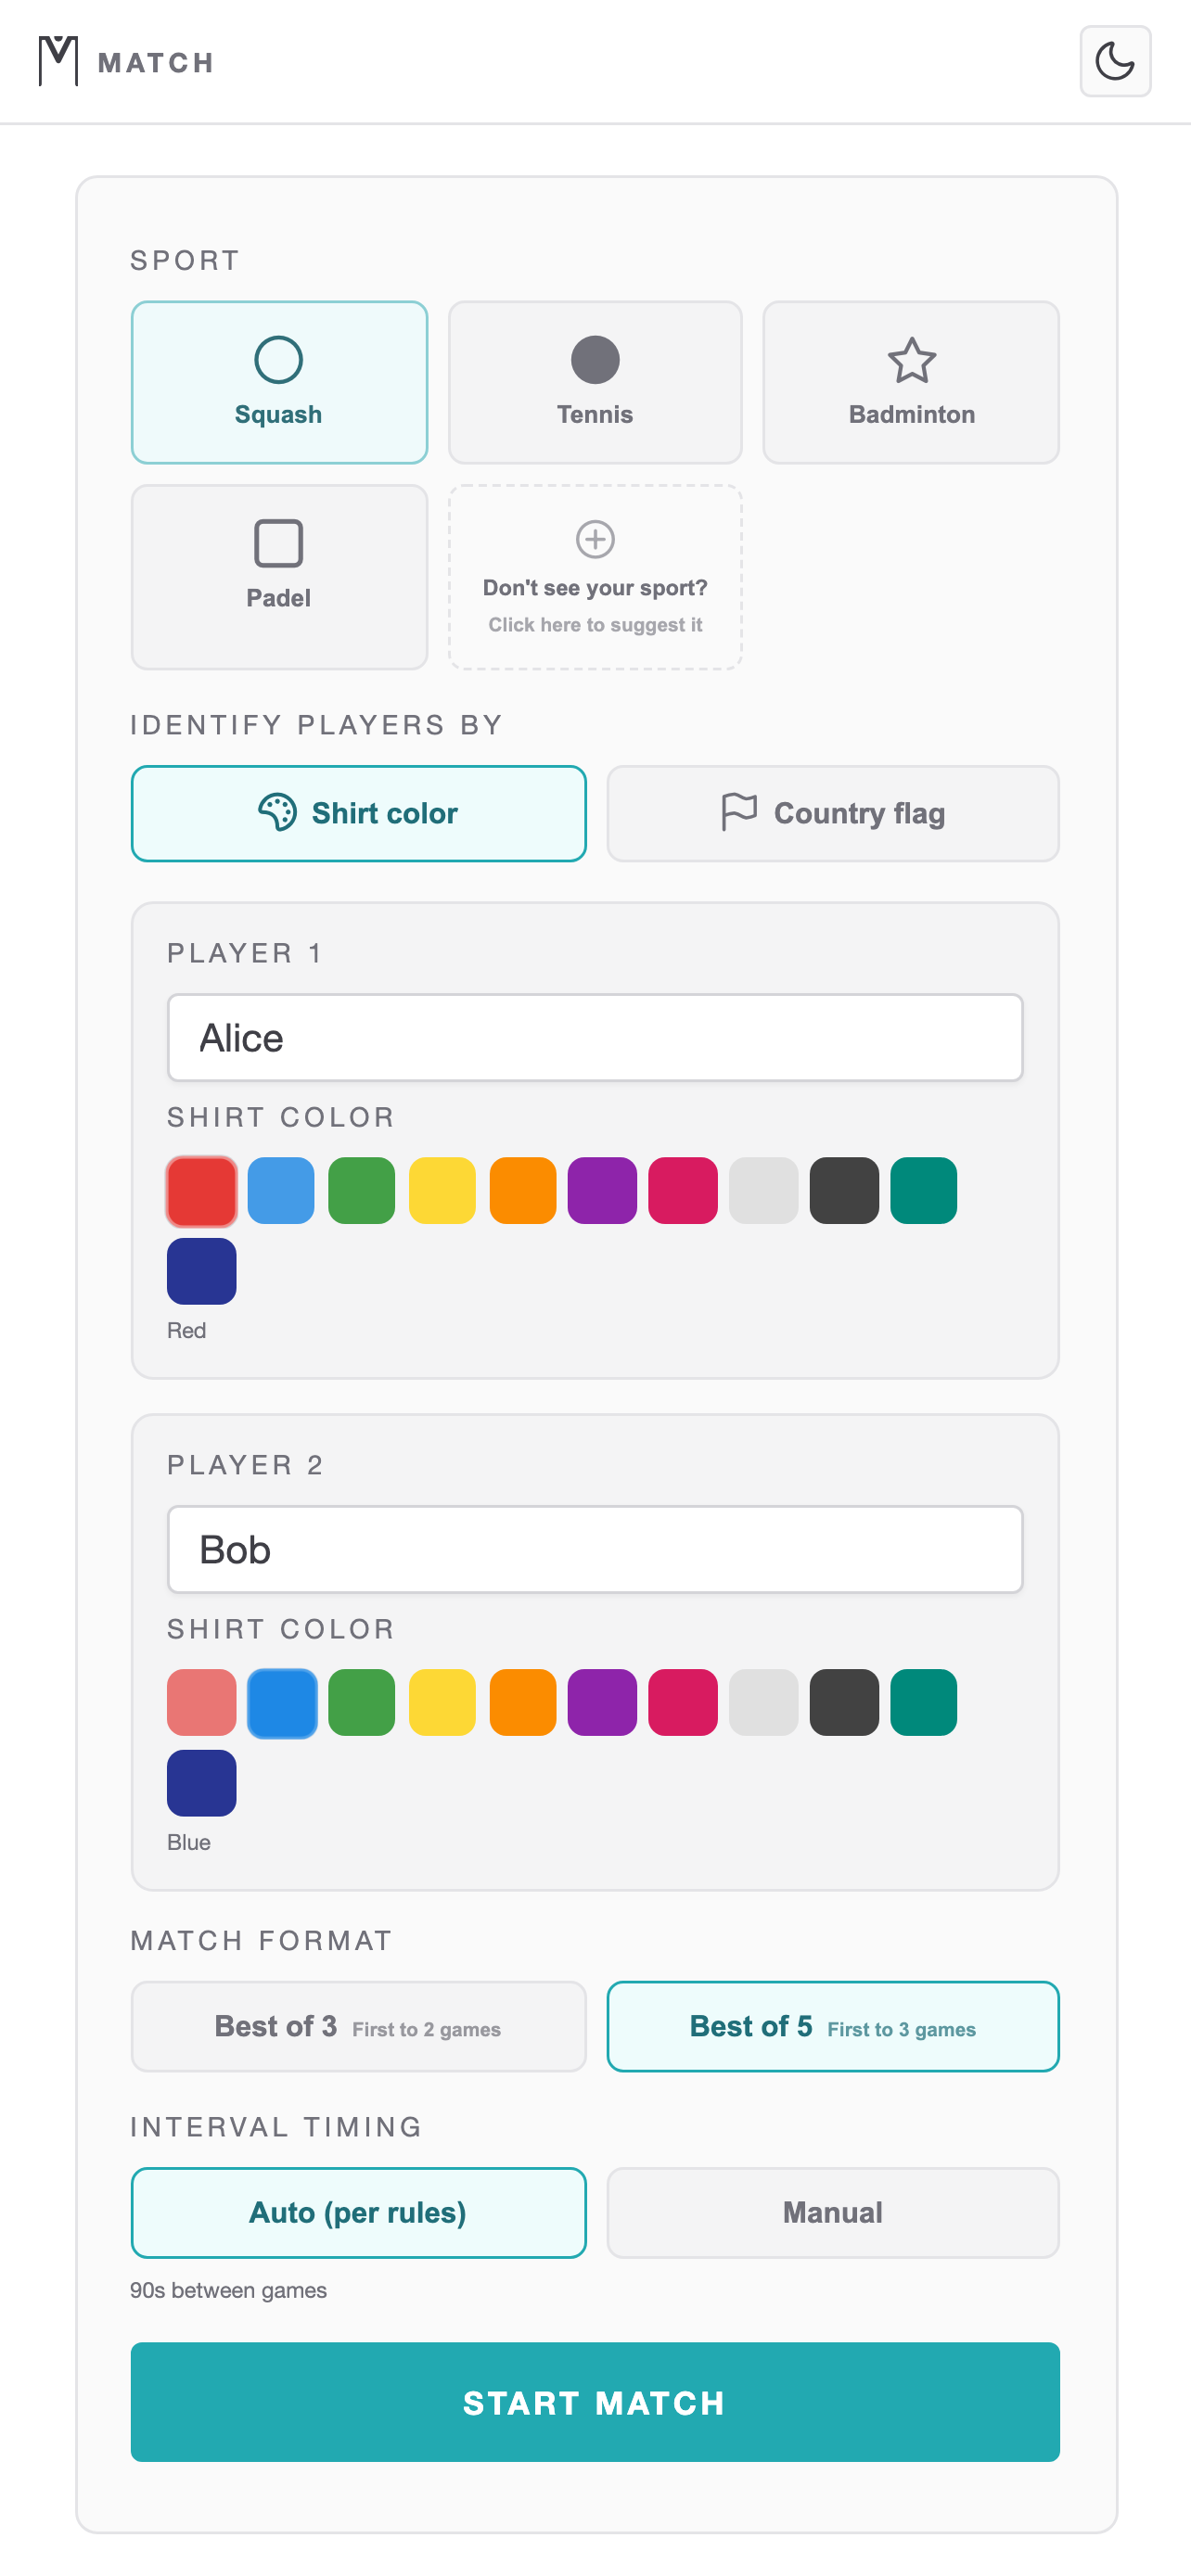
Task: Switch interval timing to Auto (per rules)
Action: [358, 2212]
